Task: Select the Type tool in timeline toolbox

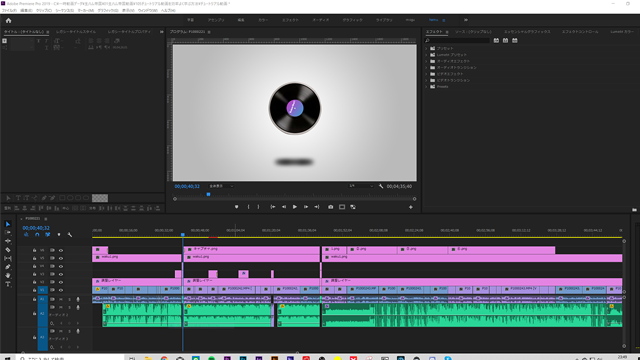Action: pos(8,284)
